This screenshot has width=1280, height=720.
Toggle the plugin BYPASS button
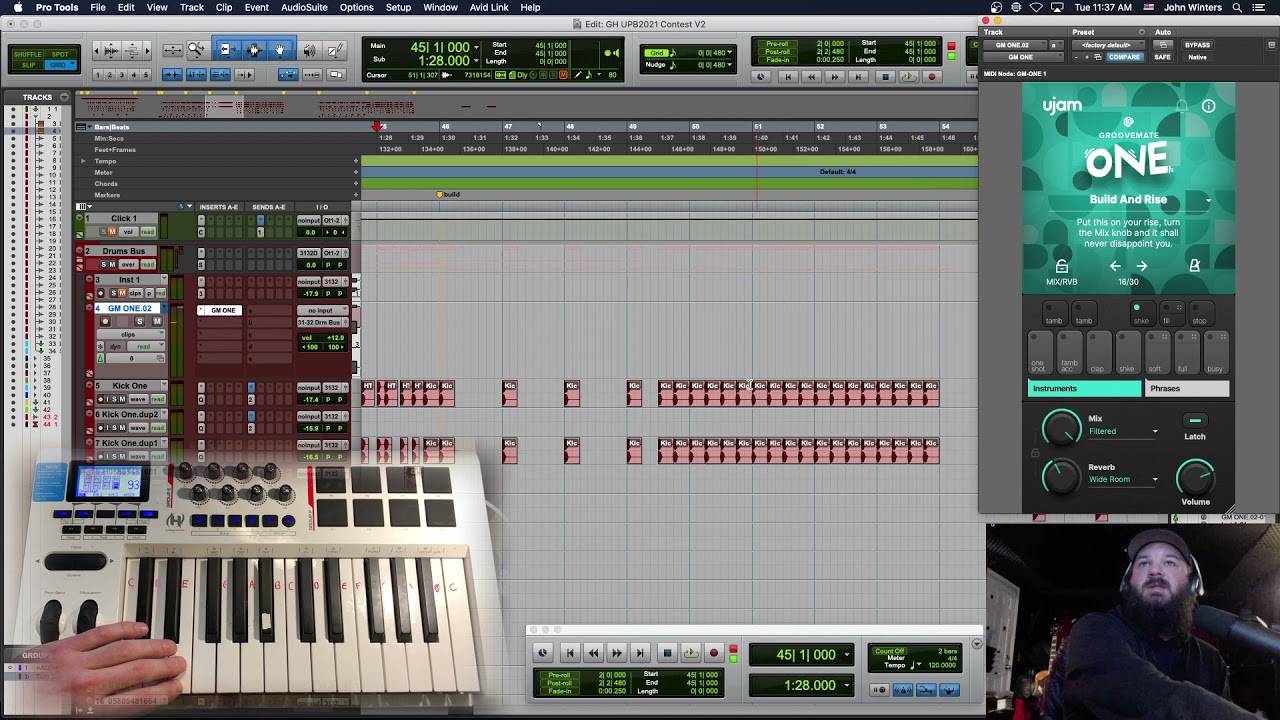click(1197, 45)
